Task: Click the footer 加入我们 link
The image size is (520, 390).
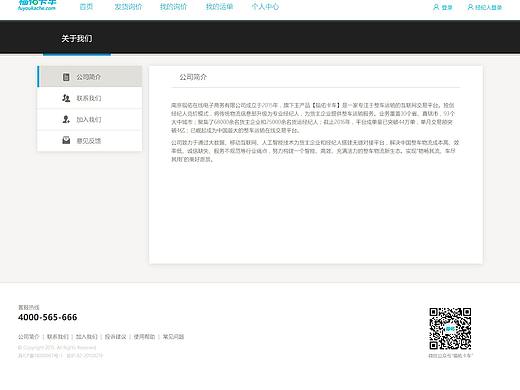Action: point(87,337)
